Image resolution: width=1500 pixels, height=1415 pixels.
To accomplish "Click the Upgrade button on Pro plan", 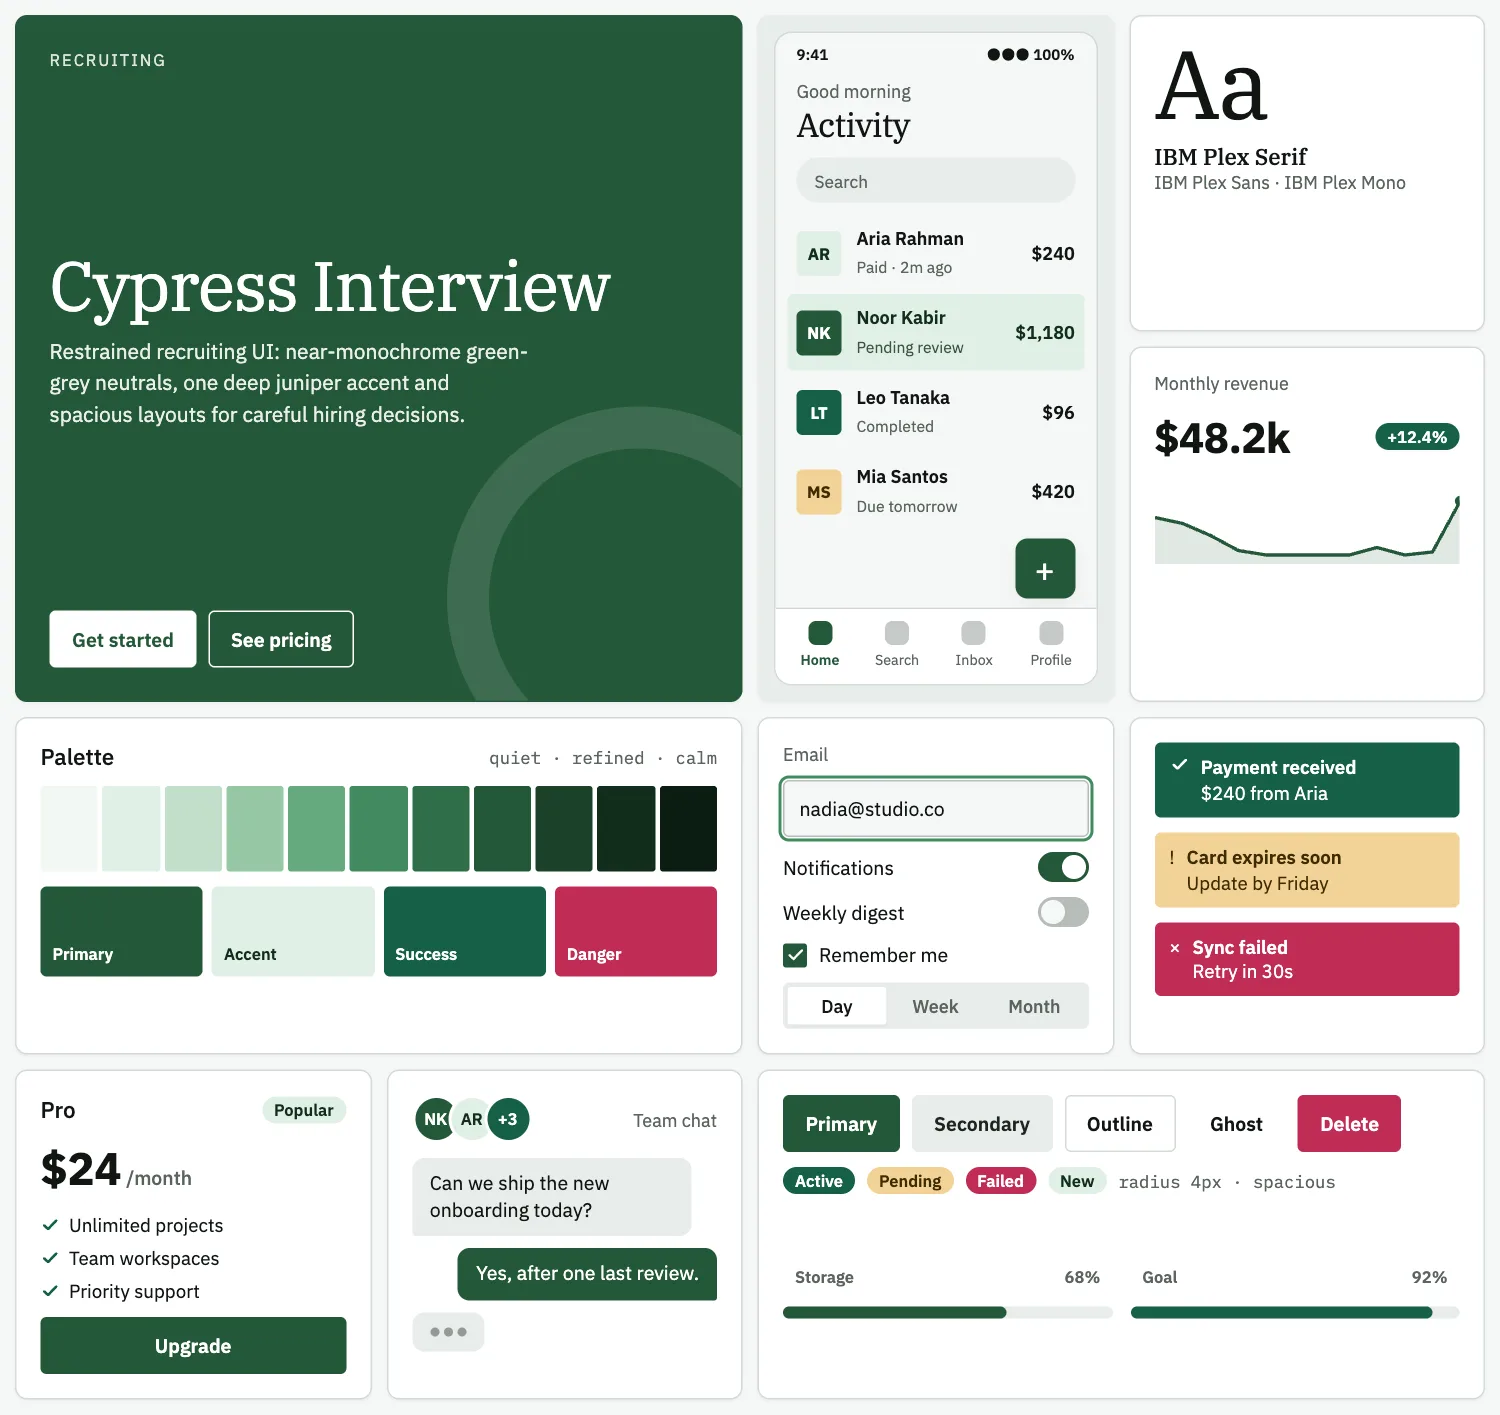I will [x=193, y=1346].
